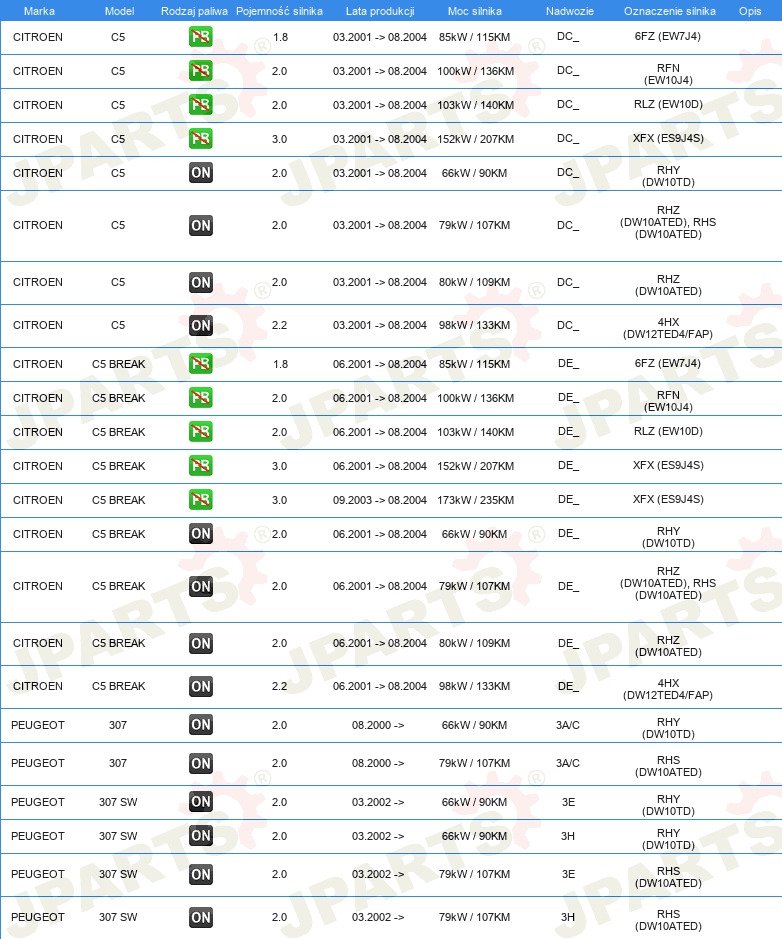782x939 pixels.
Task: Click ON diesel icon in Peugeot 307 79kW / 107KM row
Action: pos(201,764)
